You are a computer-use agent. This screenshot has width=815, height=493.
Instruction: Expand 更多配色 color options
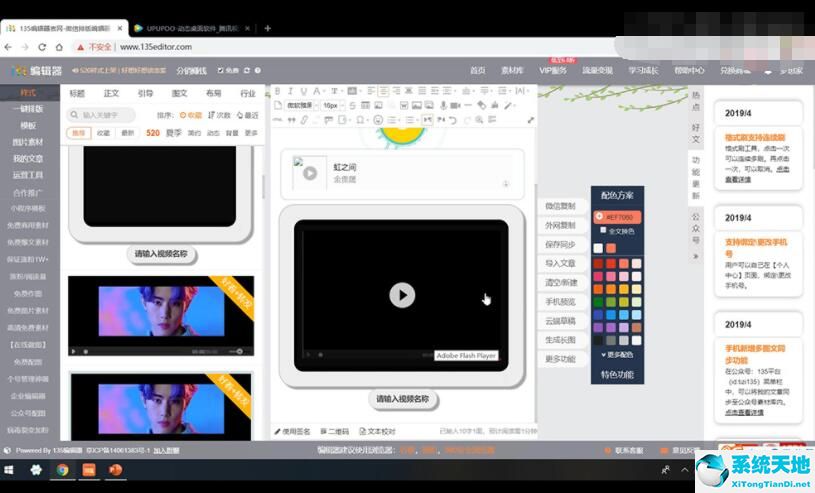[x=617, y=354]
